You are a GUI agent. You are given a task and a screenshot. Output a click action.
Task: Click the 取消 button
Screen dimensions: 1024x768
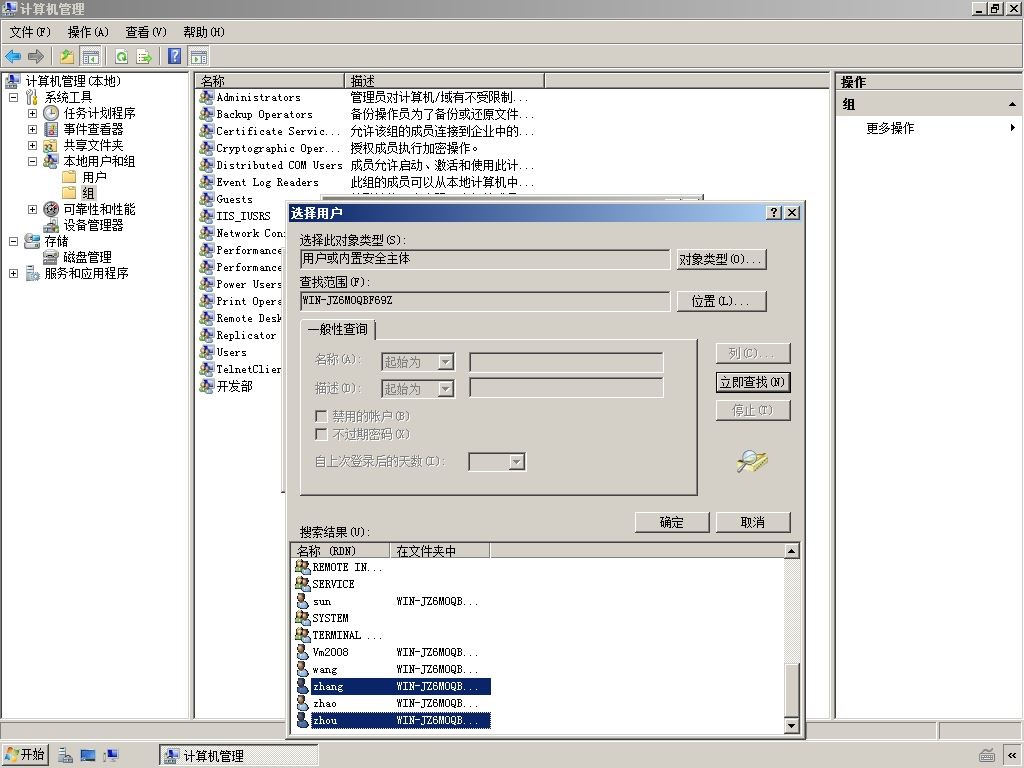(x=753, y=522)
